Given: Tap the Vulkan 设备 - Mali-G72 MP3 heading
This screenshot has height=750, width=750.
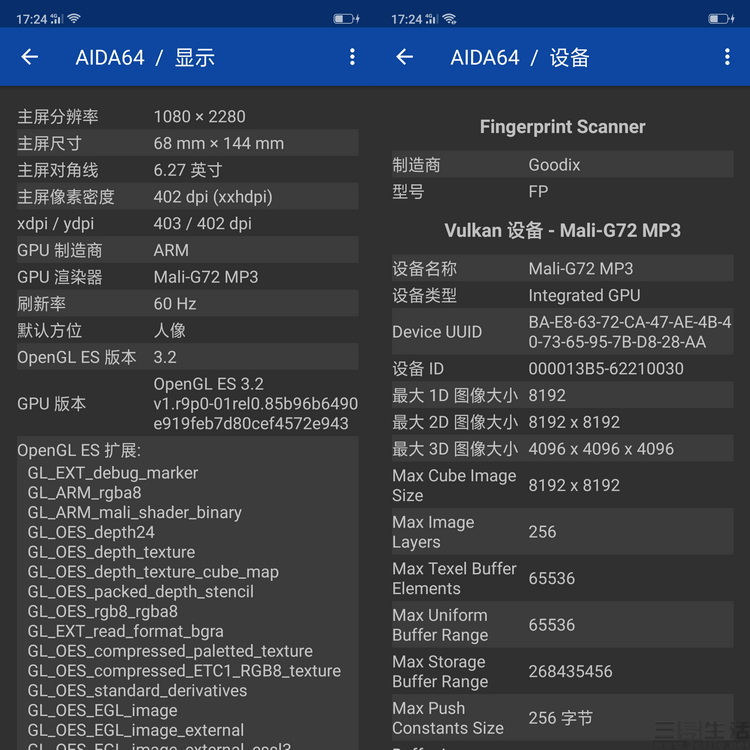Looking at the screenshot, I should pos(562,230).
